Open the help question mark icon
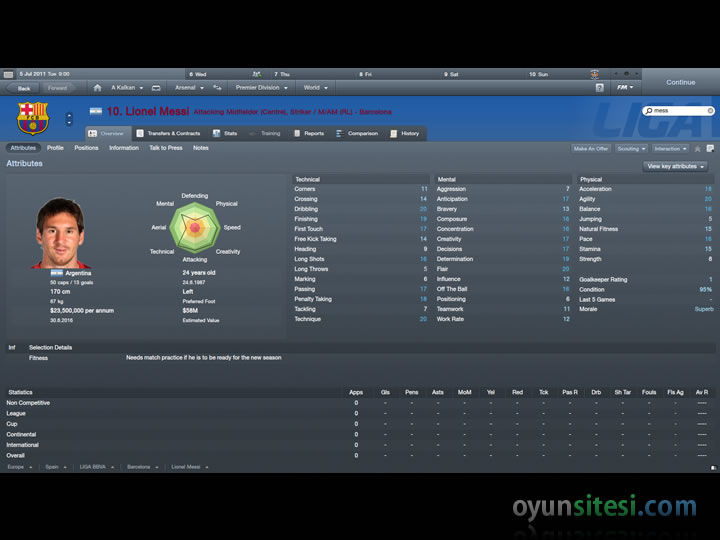The height and width of the screenshot is (540, 720). pyautogui.click(x=599, y=87)
